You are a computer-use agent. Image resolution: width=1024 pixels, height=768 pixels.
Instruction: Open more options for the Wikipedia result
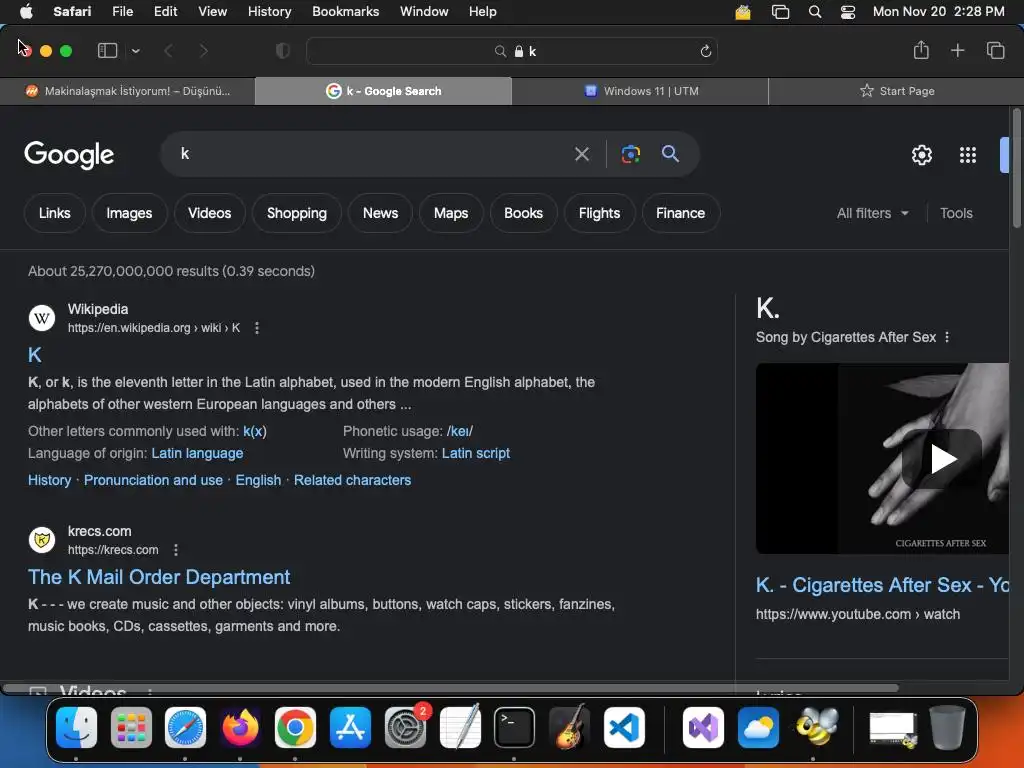(257, 328)
